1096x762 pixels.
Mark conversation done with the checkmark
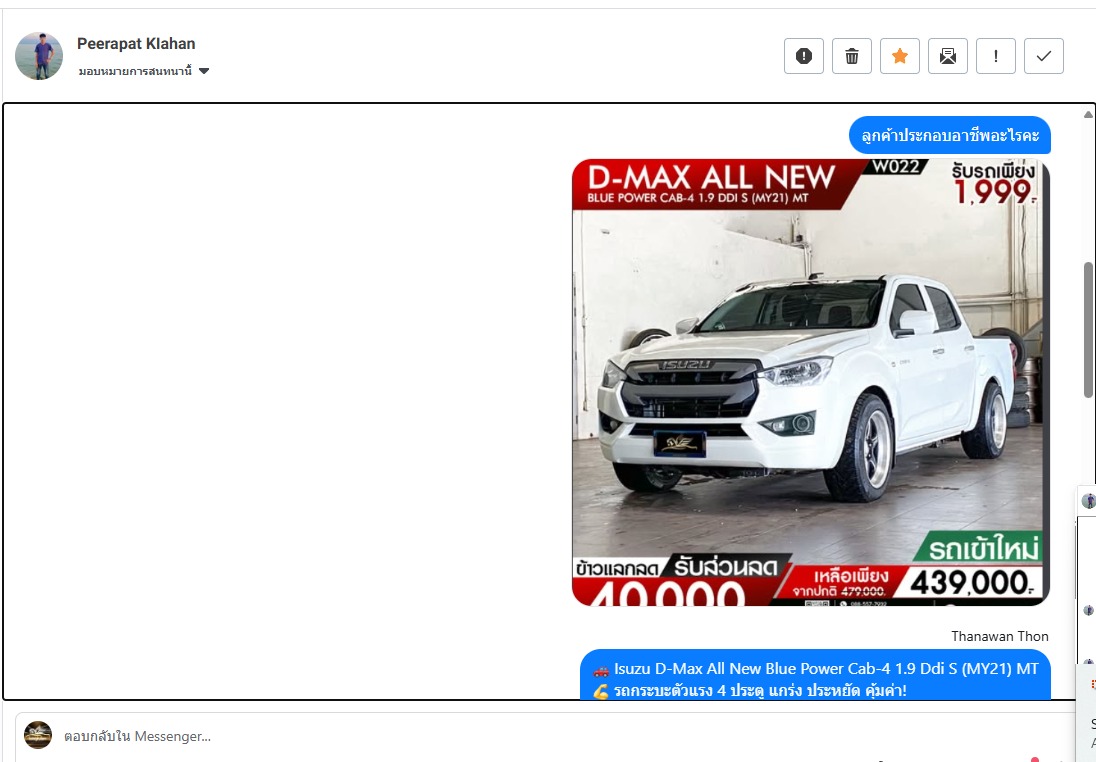pos(1043,56)
